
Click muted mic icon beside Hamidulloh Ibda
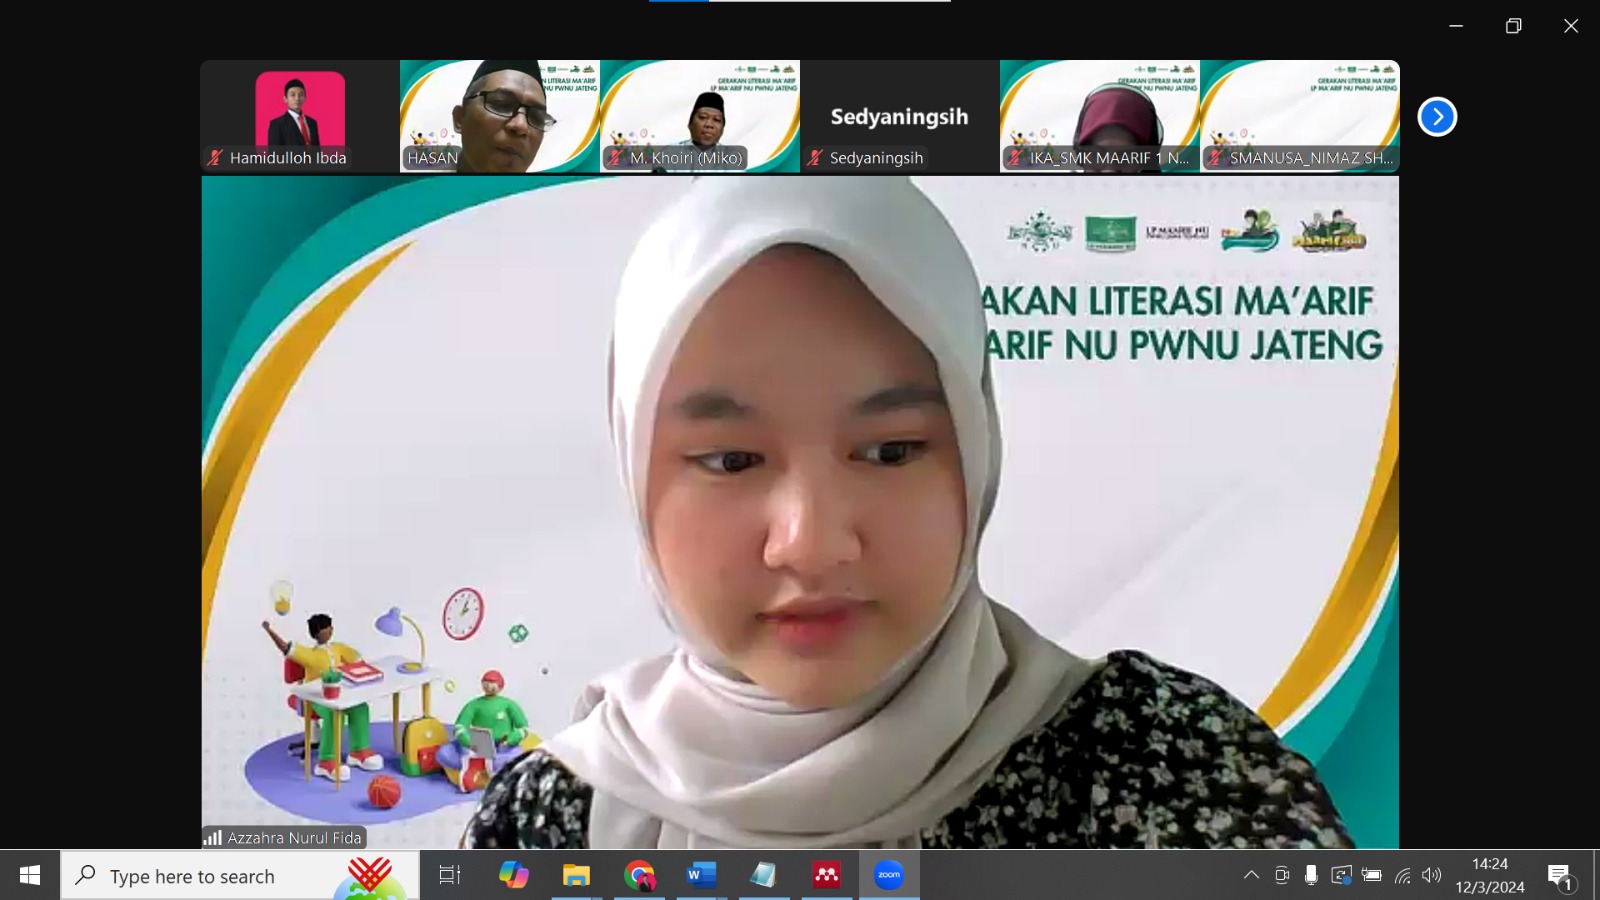215,158
